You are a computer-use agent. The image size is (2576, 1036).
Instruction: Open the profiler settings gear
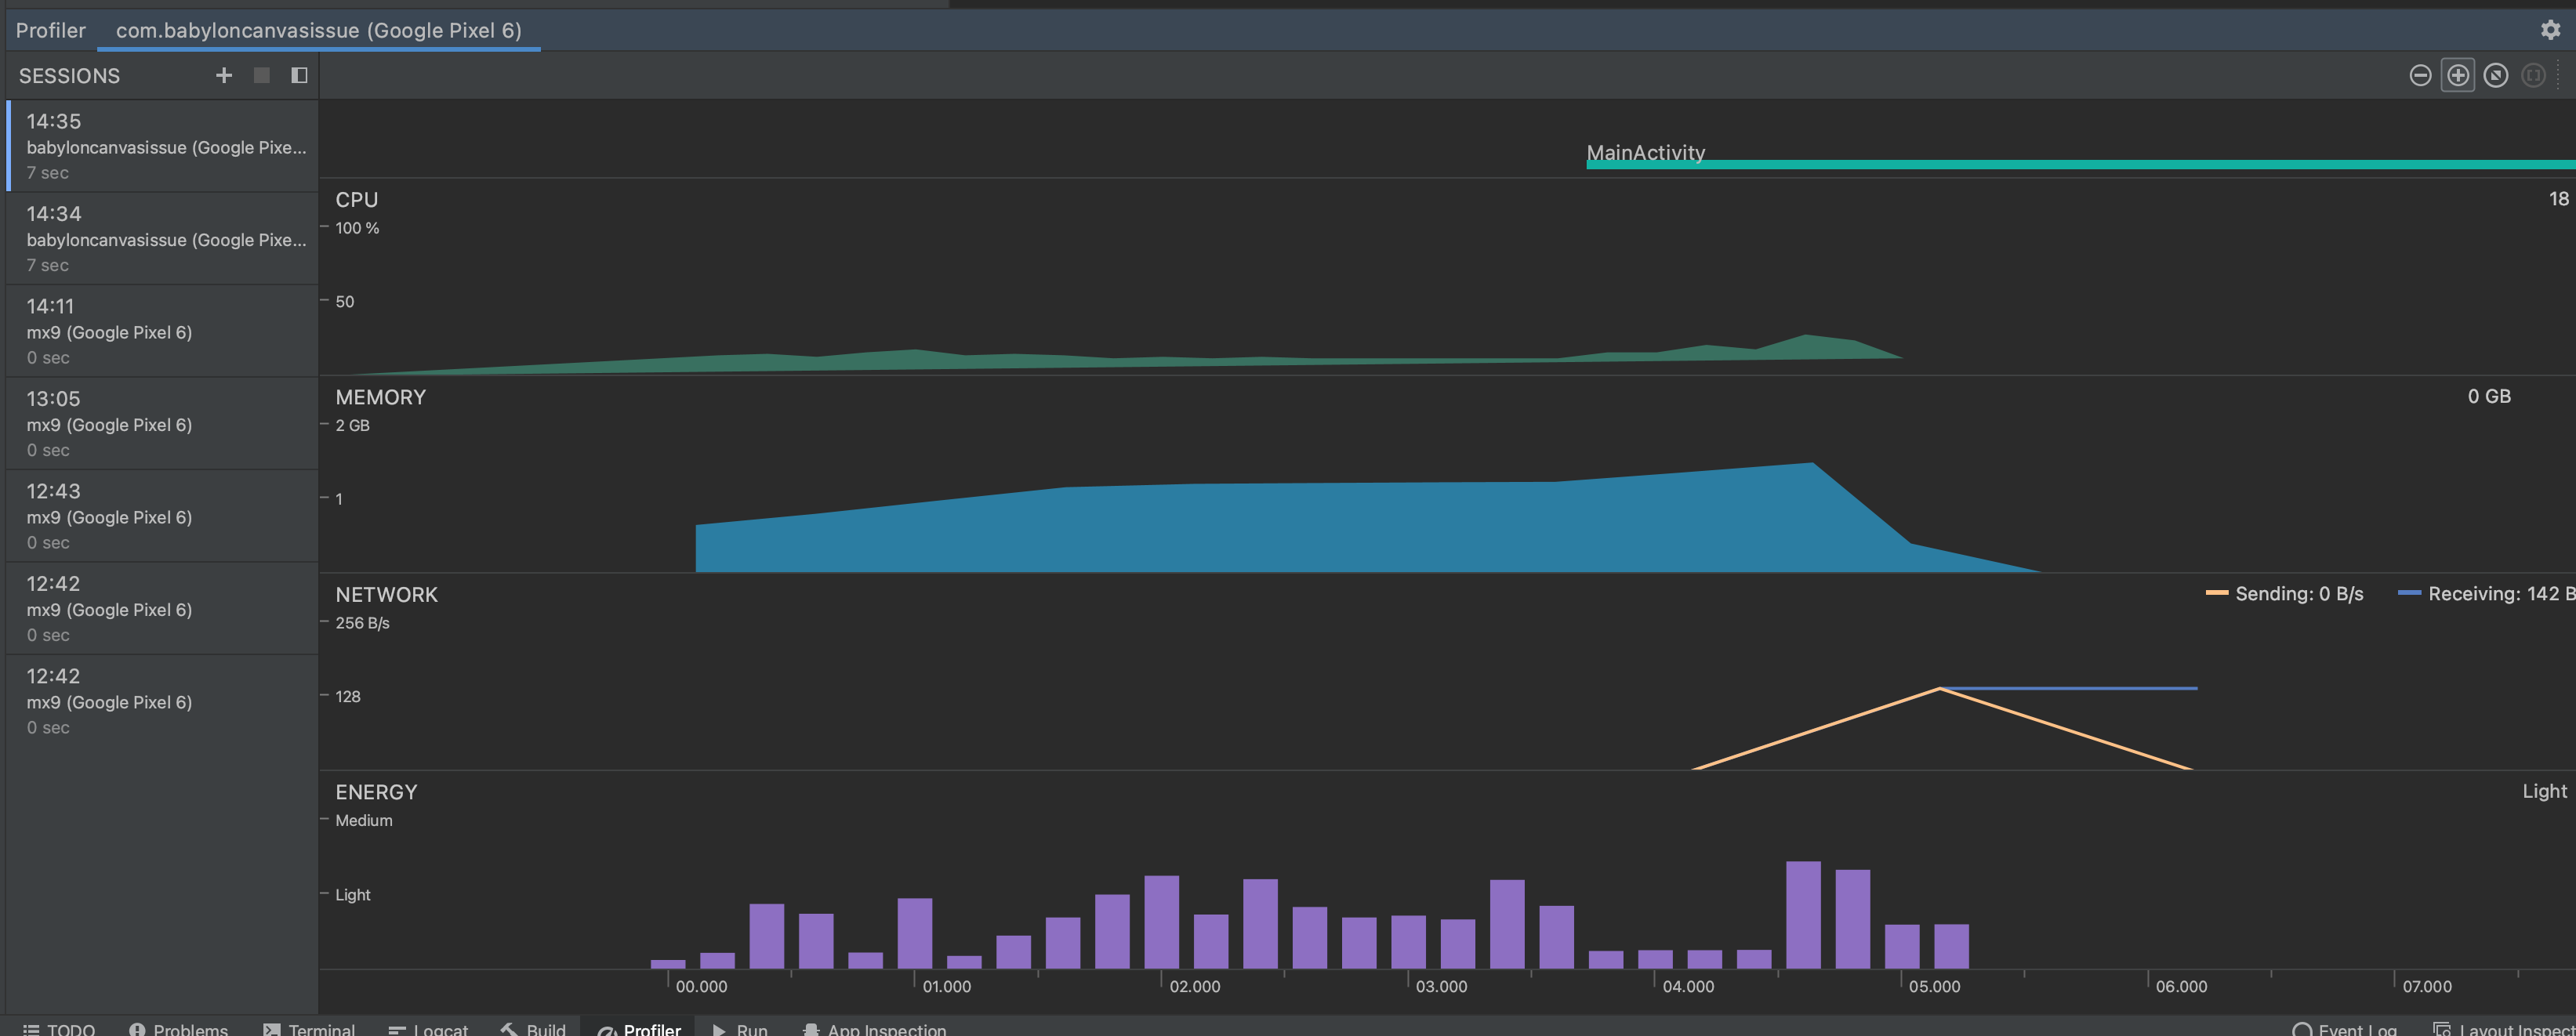(2550, 30)
